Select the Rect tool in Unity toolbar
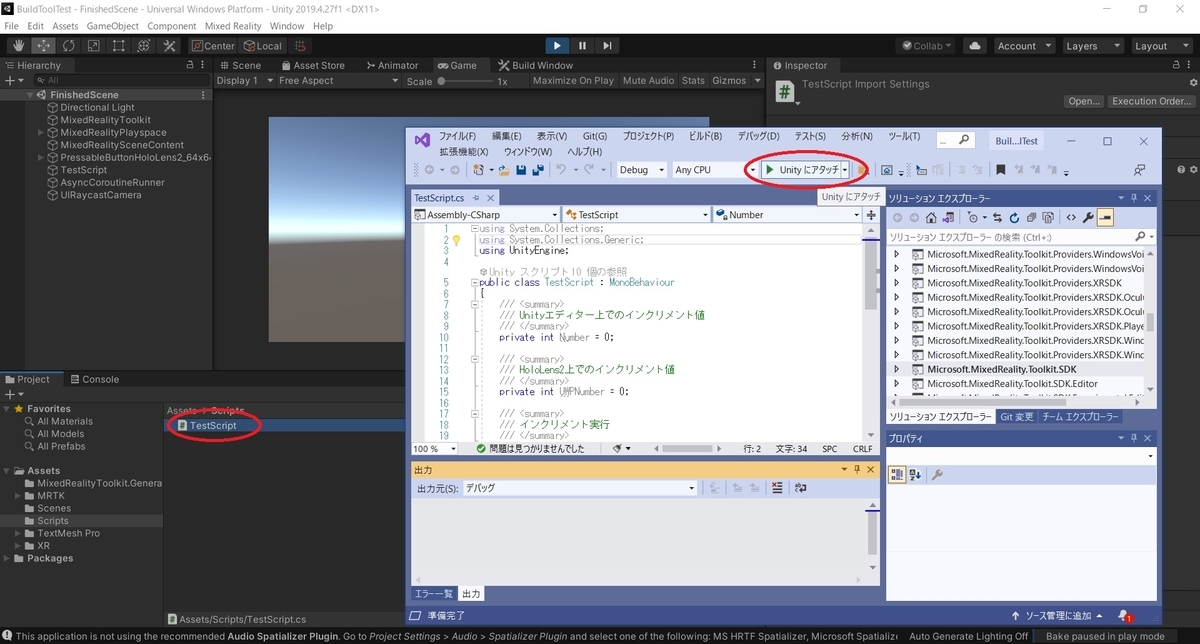 pos(119,46)
